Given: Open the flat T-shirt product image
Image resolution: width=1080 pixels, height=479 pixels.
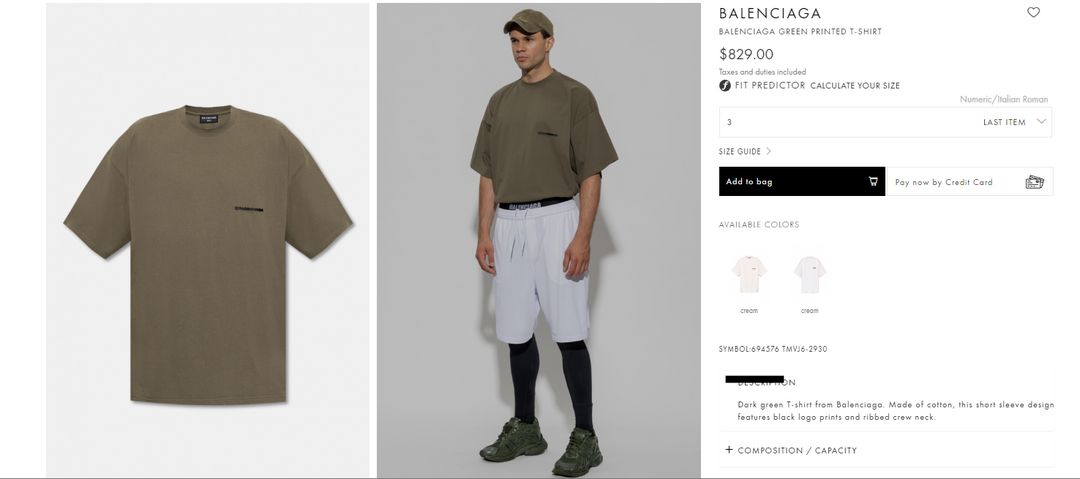Looking at the screenshot, I should [x=208, y=240].
